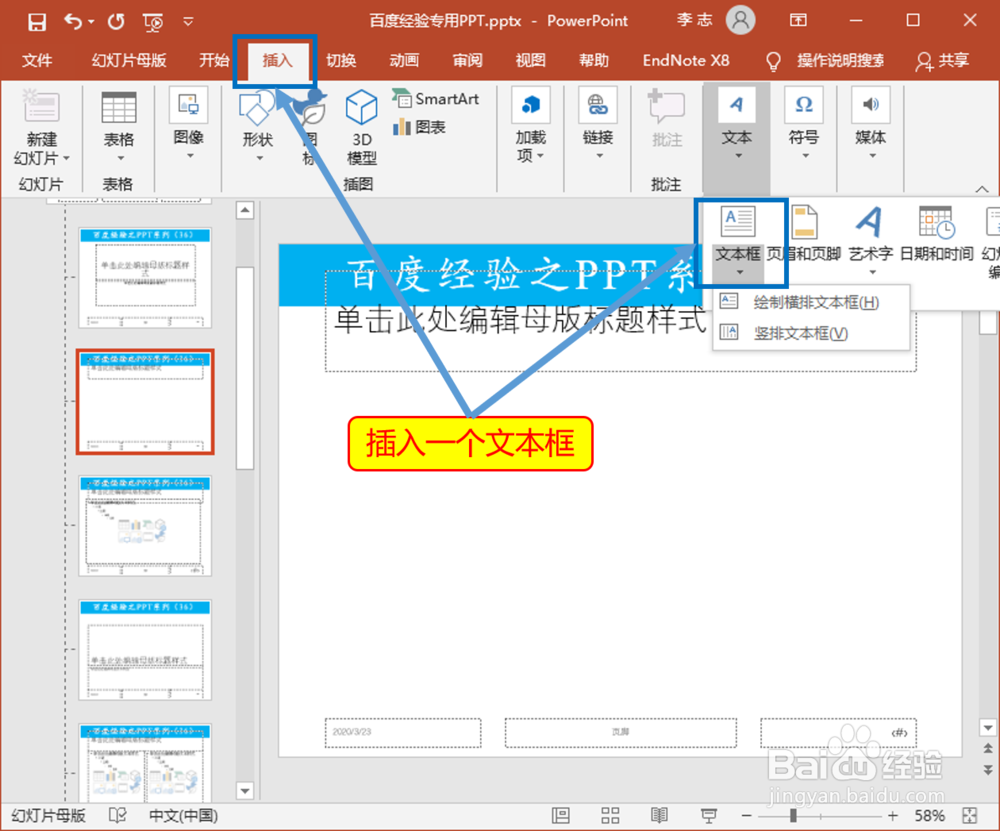Click spell check icon in status bar
The height and width of the screenshot is (831, 1000).
point(117,815)
